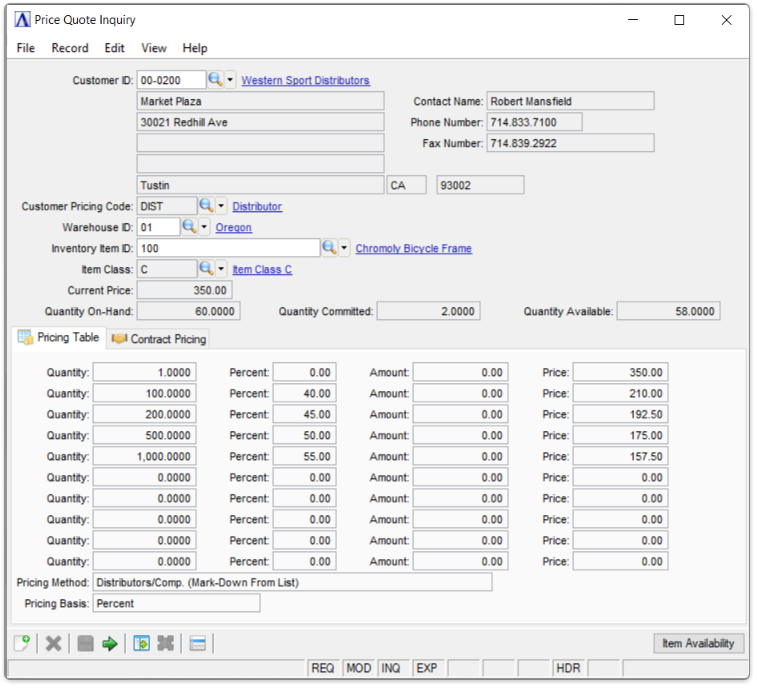Expand dropdown arrow beside Inventory Item ID

[x=344, y=248]
